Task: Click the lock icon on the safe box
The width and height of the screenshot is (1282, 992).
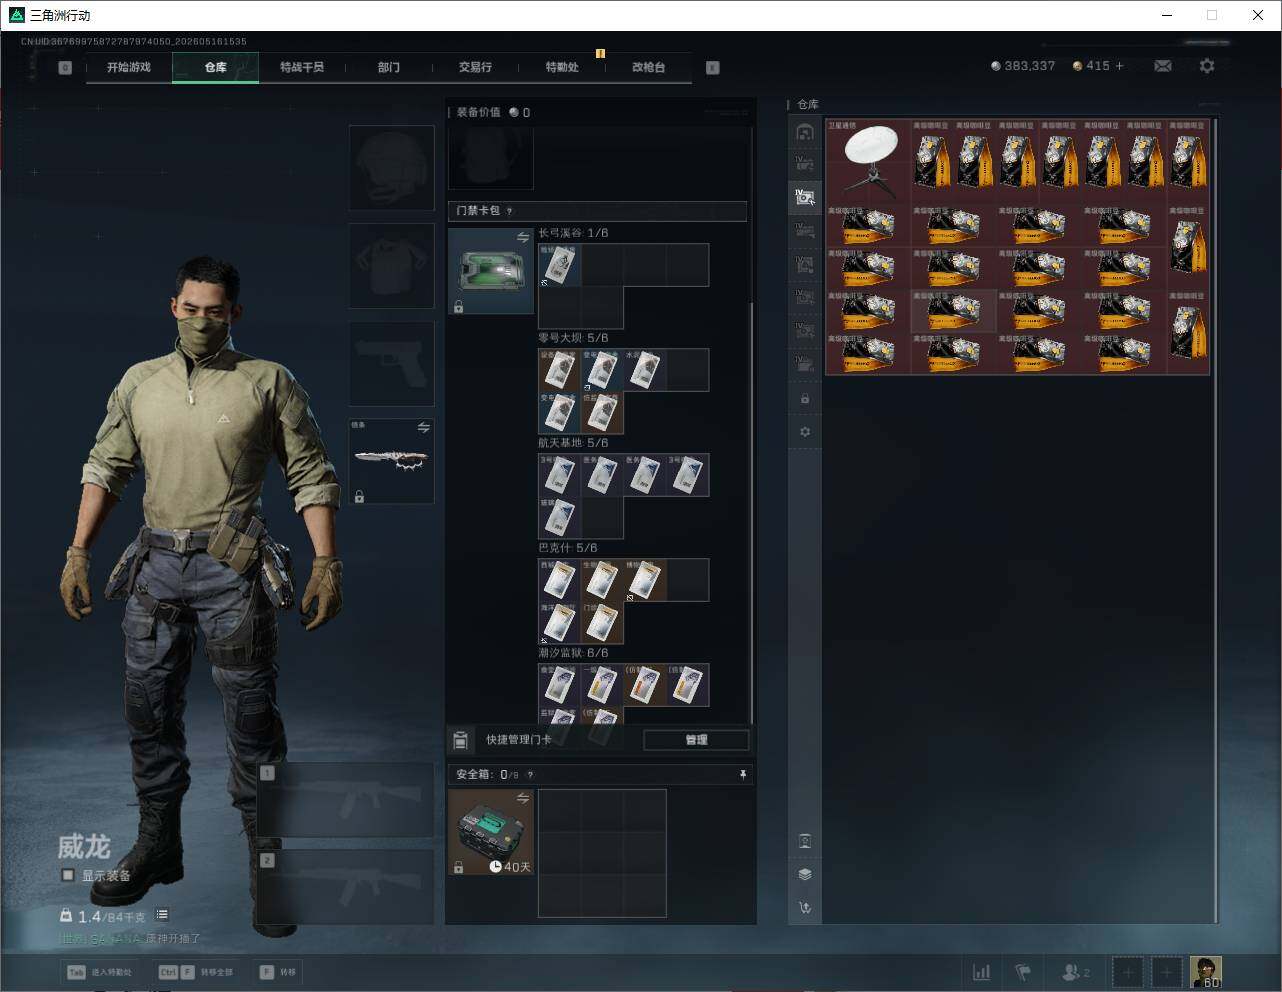Action: click(458, 868)
